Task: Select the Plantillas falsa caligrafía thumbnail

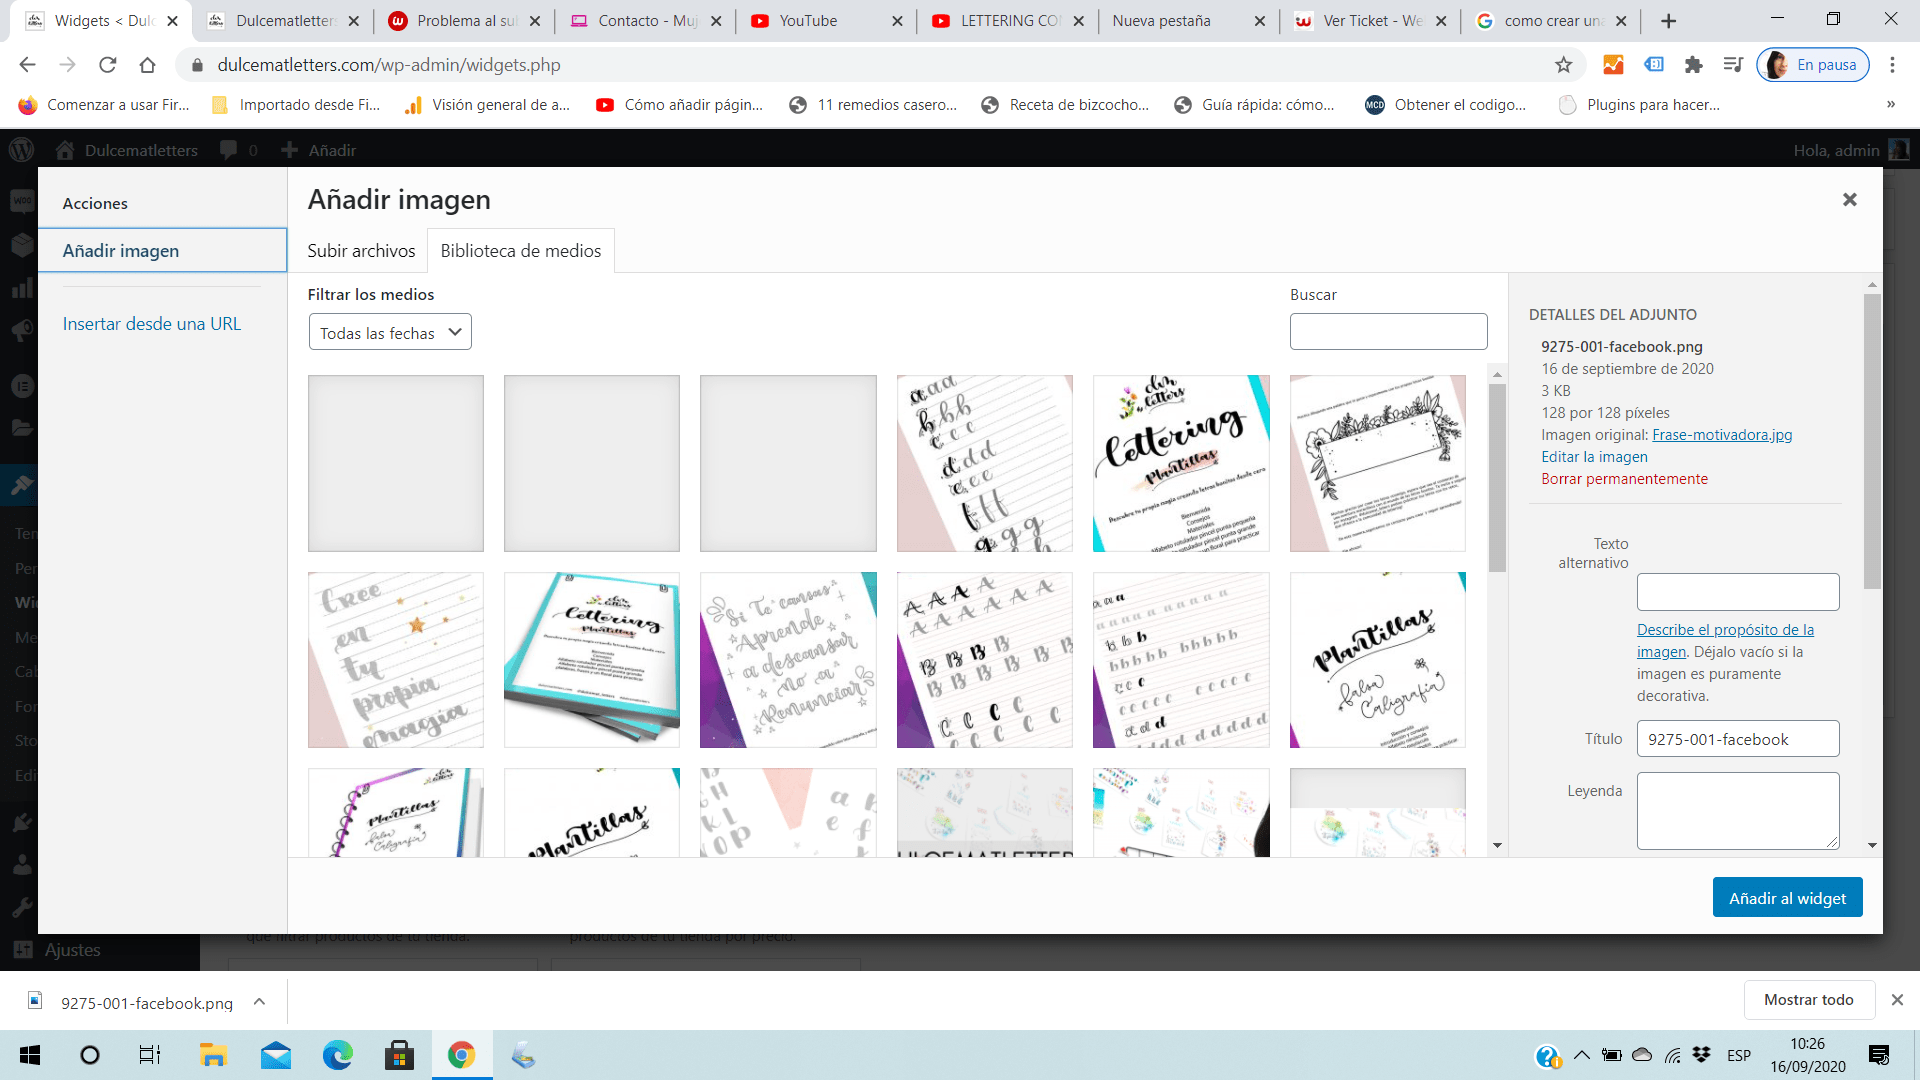Action: click(x=1377, y=660)
